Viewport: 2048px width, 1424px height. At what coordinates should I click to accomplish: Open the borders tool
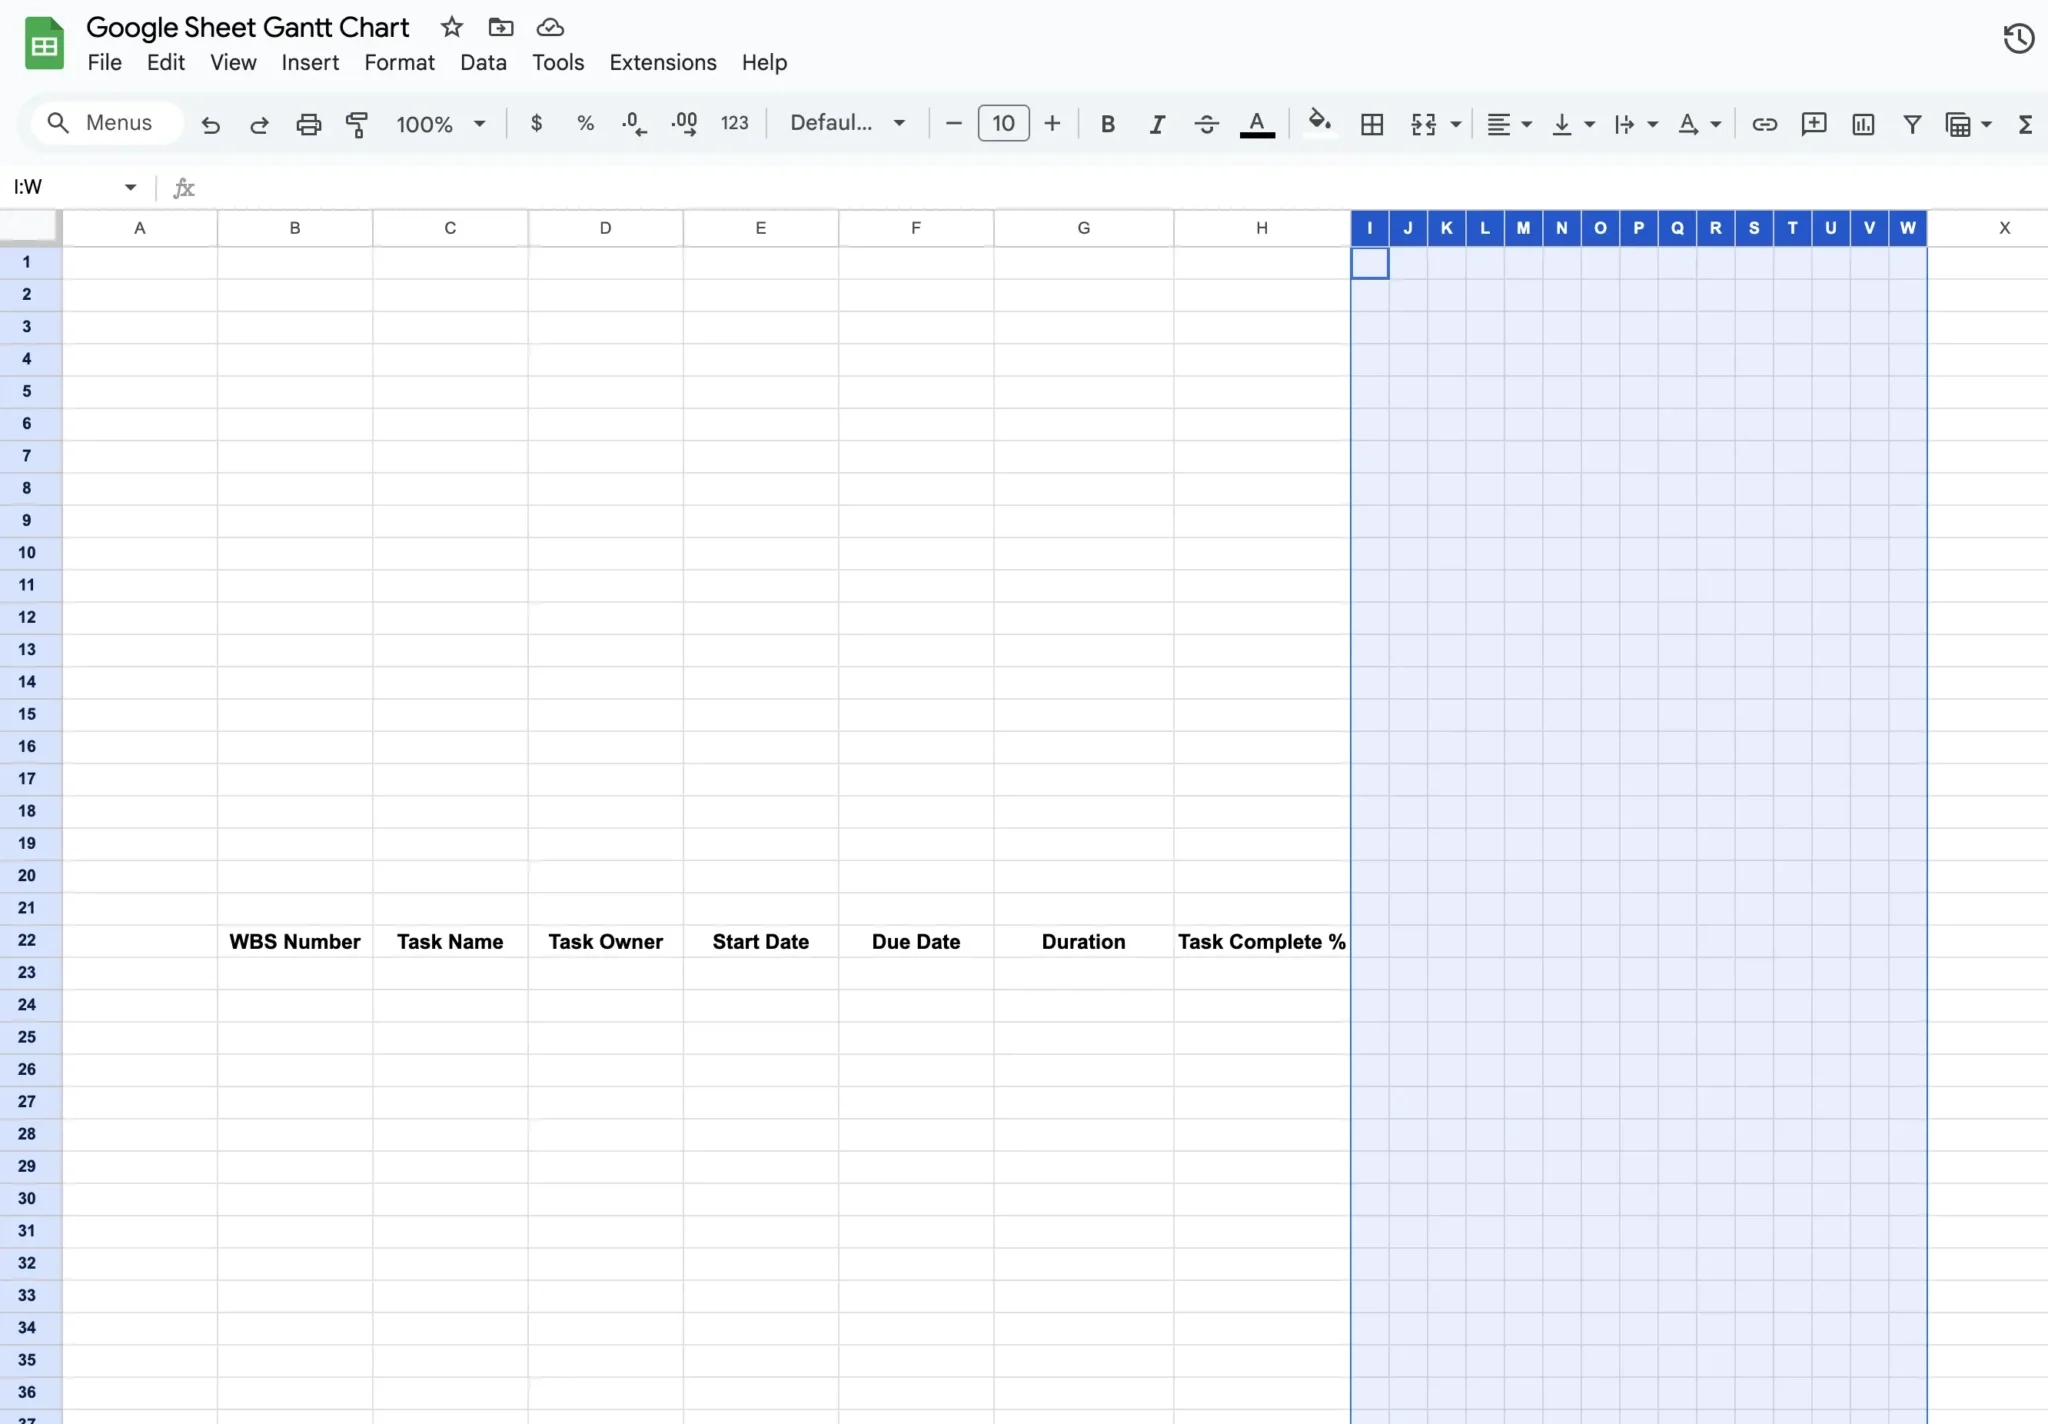[x=1371, y=123]
